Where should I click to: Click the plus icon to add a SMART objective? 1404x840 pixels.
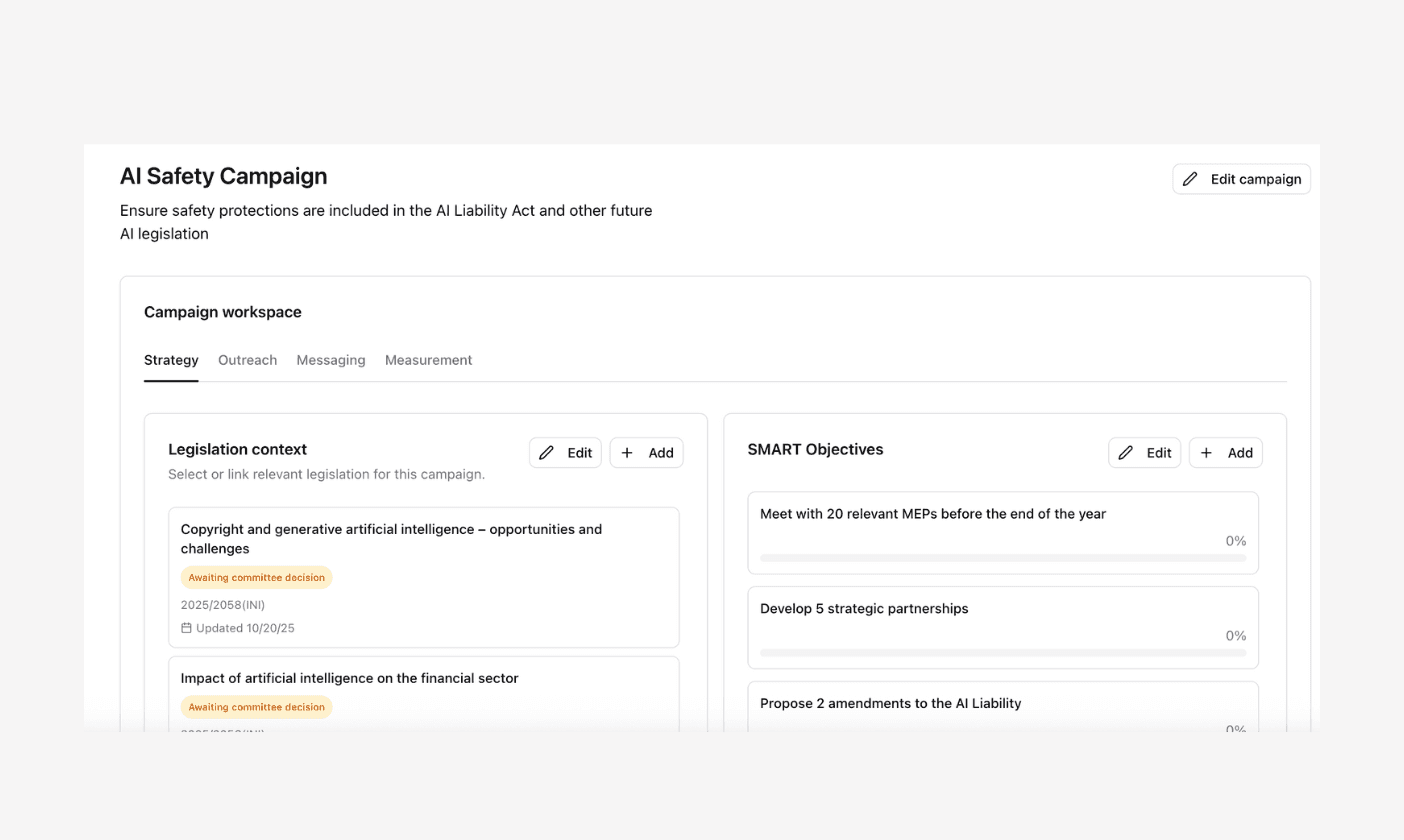tap(1207, 452)
